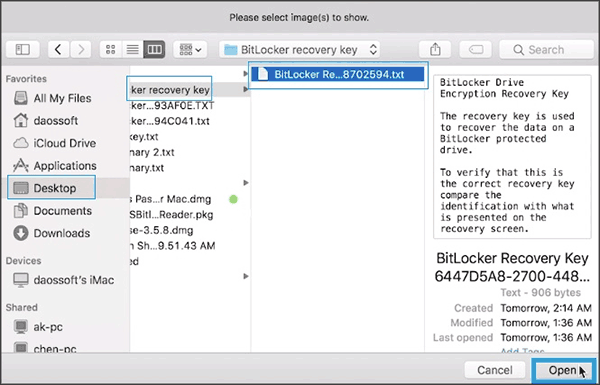Go back to the previous folder

(58, 49)
